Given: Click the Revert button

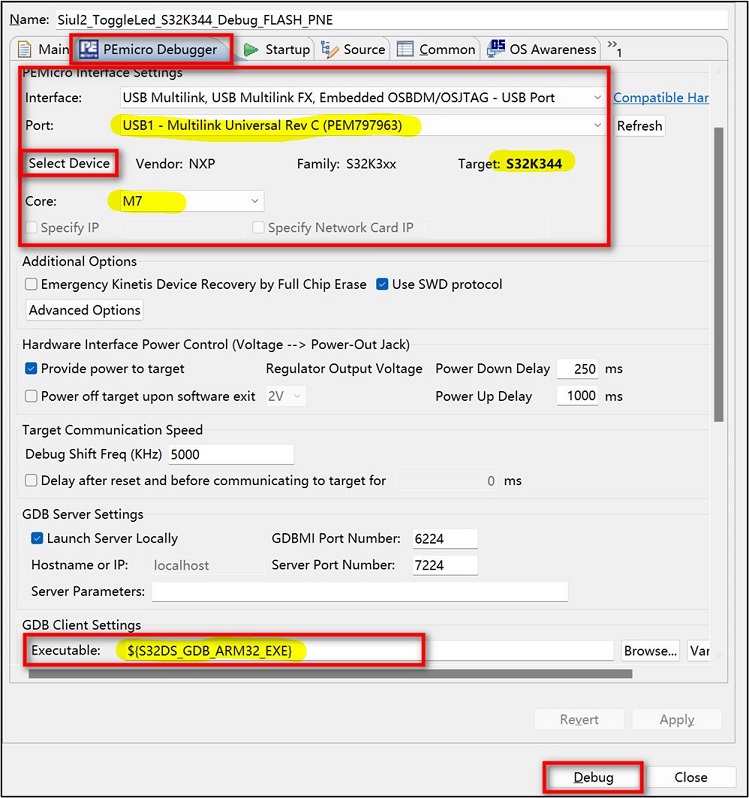Looking at the screenshot, I should pyautogui.click(x=579, y=720).
